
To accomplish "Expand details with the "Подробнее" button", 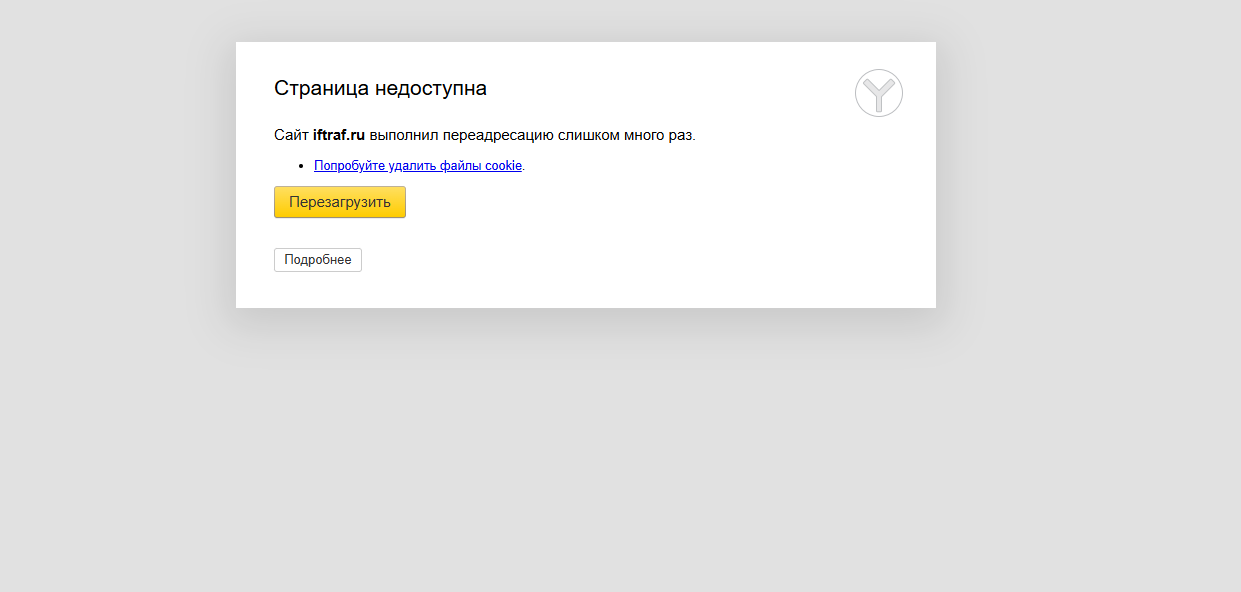I will (317, 260).
